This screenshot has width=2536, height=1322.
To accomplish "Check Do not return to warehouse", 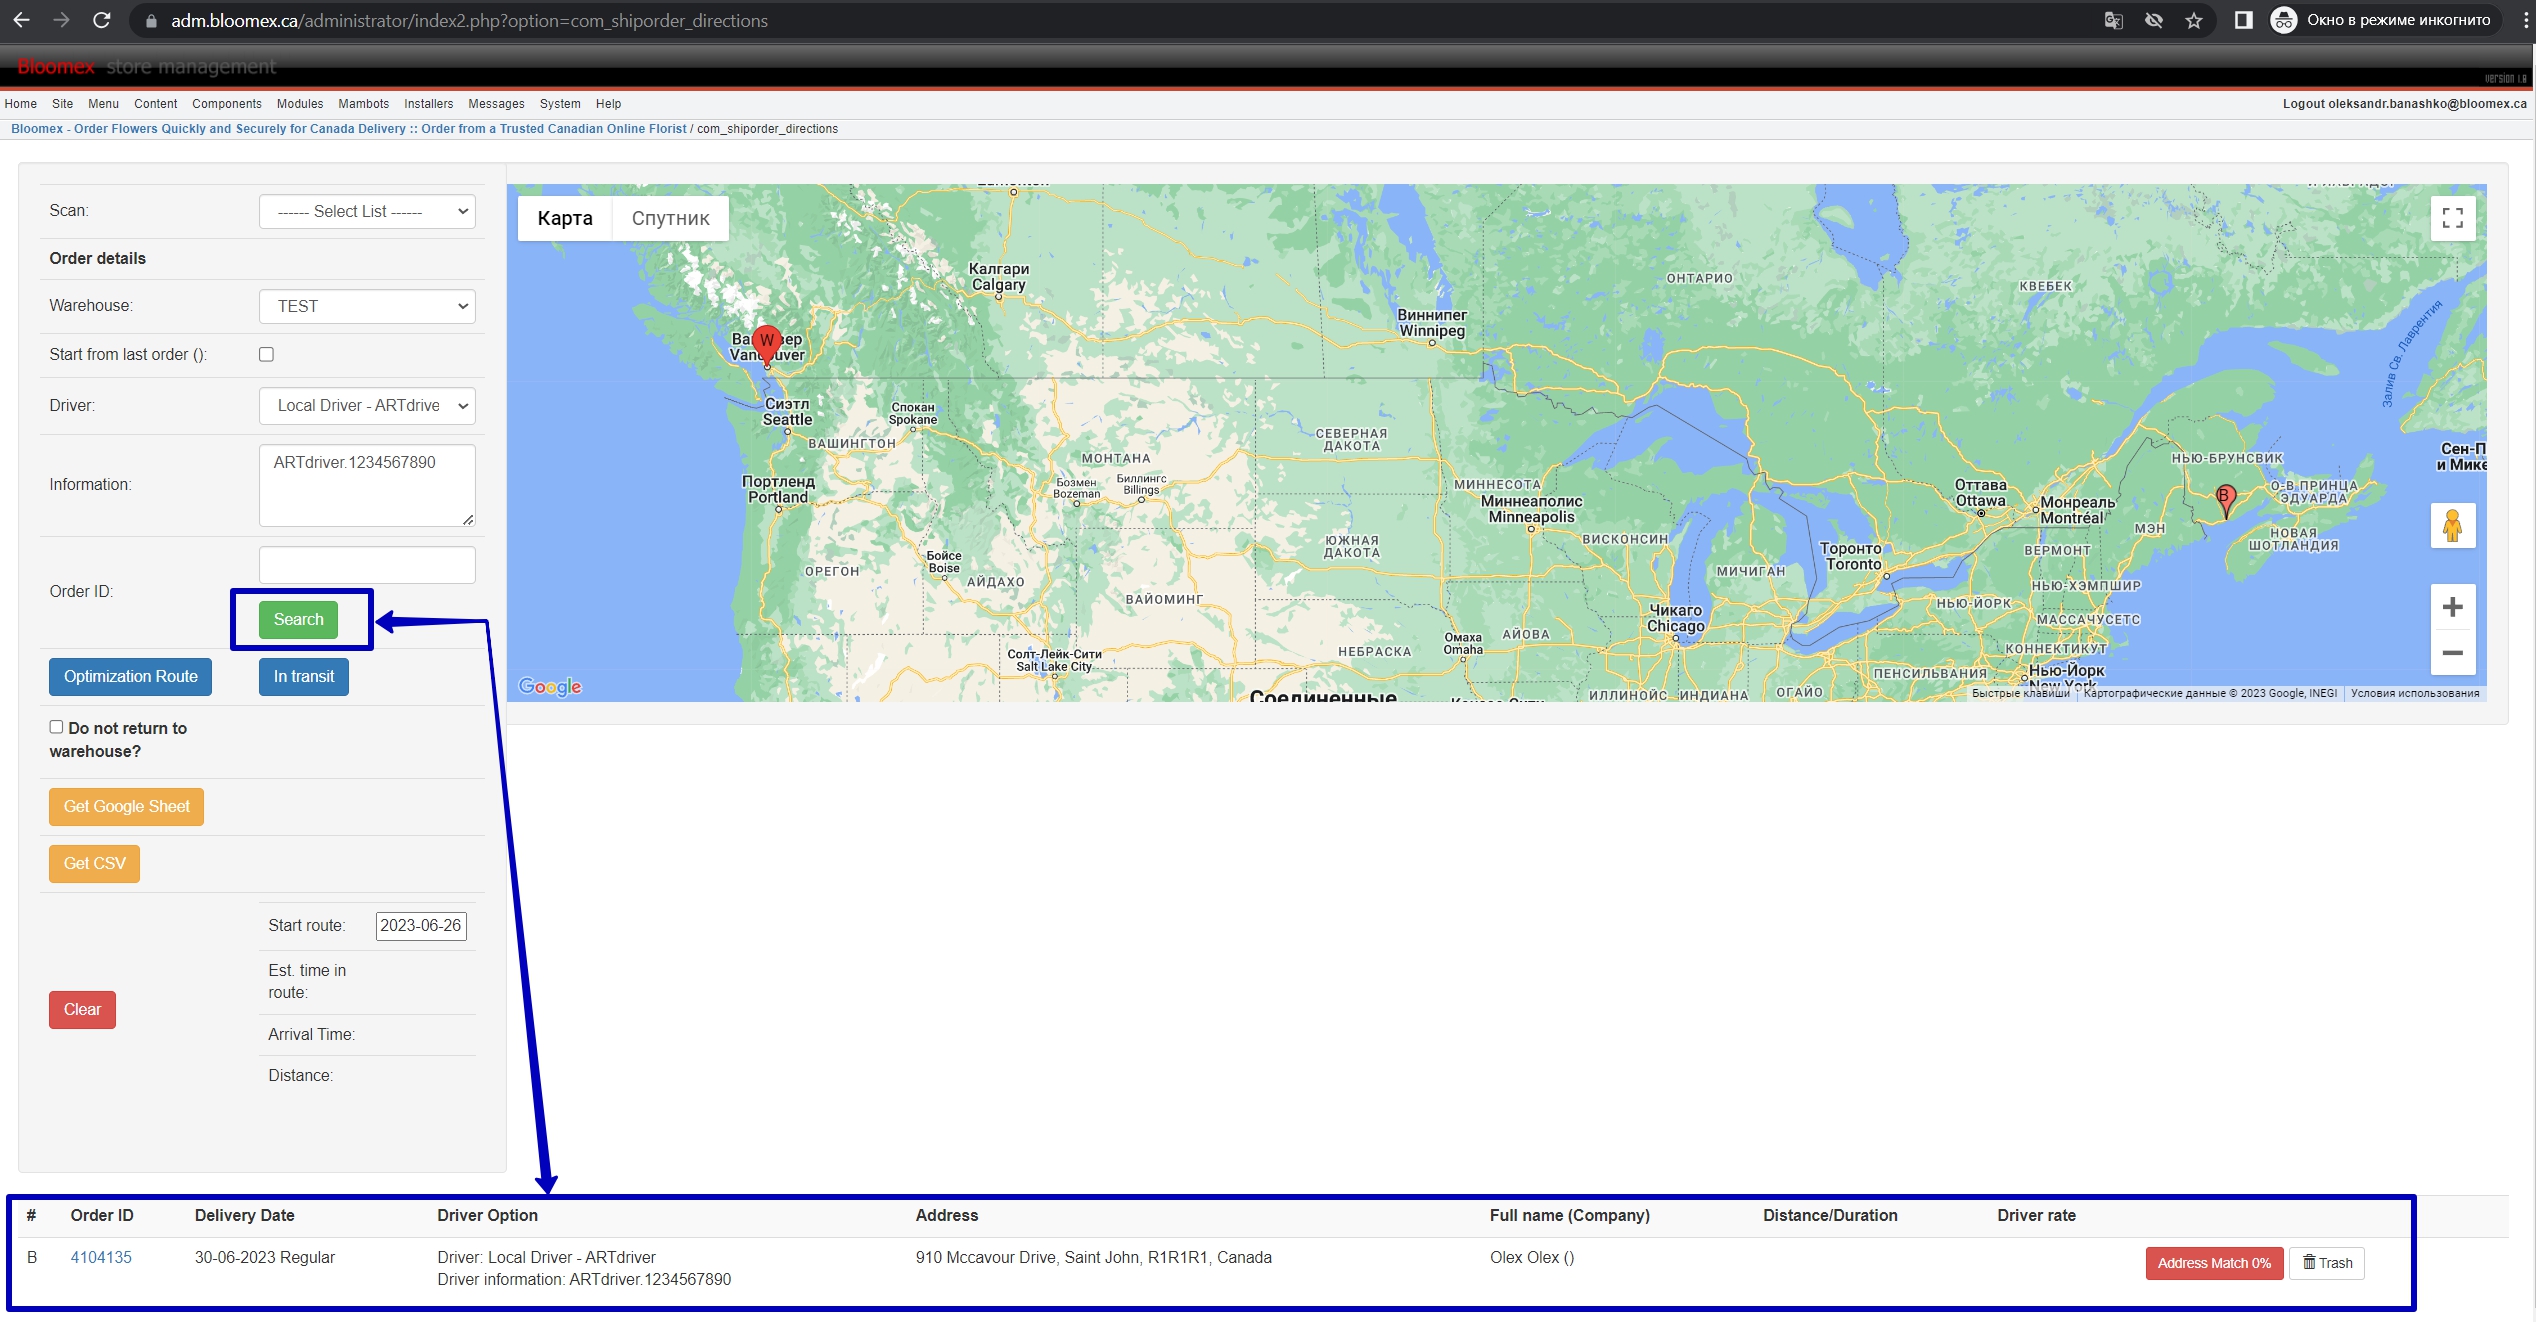I will (56, 727).
